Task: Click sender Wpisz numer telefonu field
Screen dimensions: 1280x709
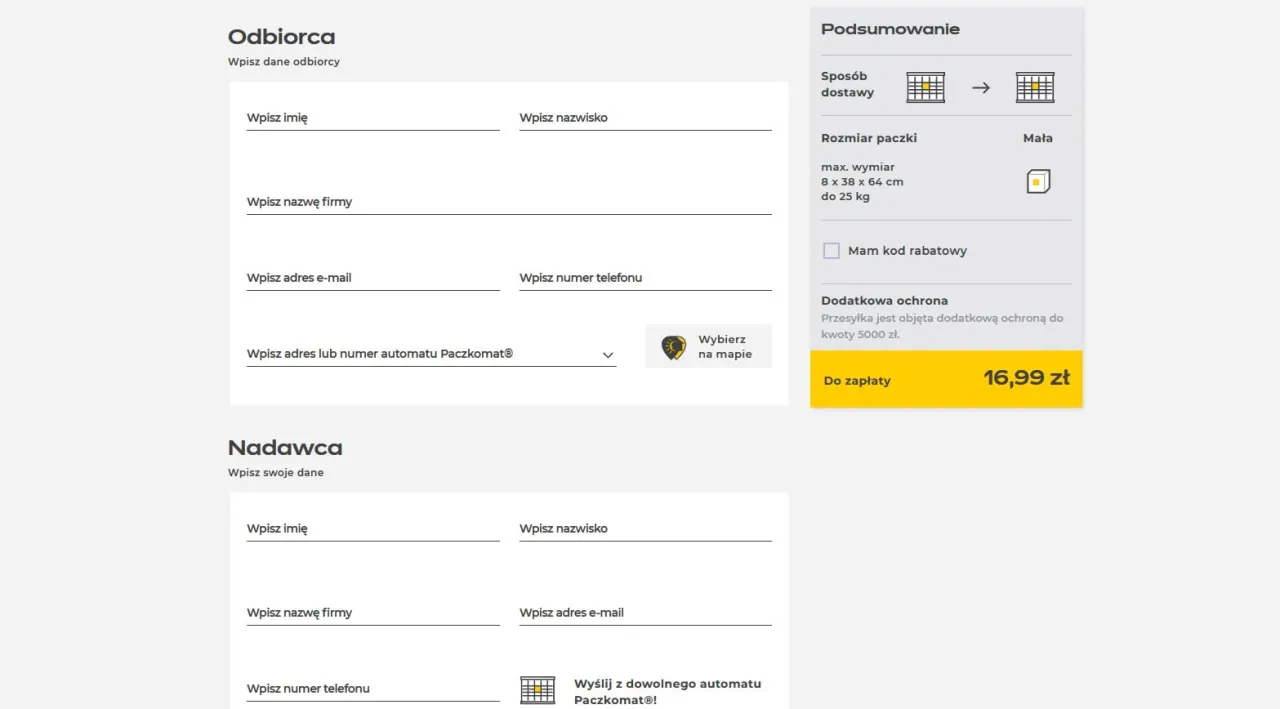Action: point(372,689)
